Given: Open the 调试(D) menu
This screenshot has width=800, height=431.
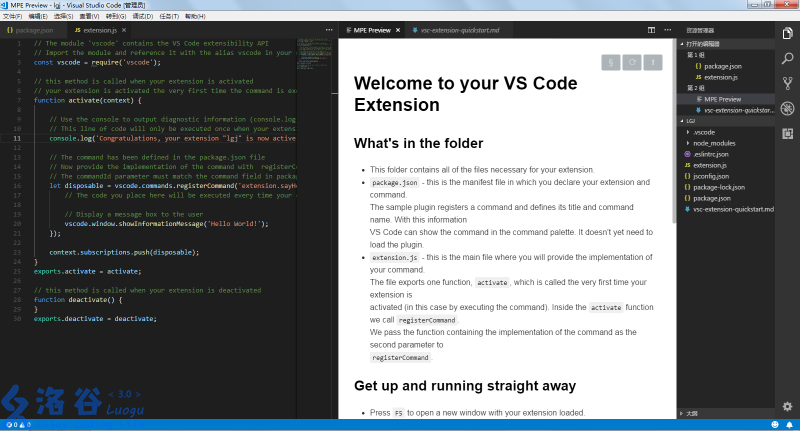Looking at the screenshot, I should [142, 16].
